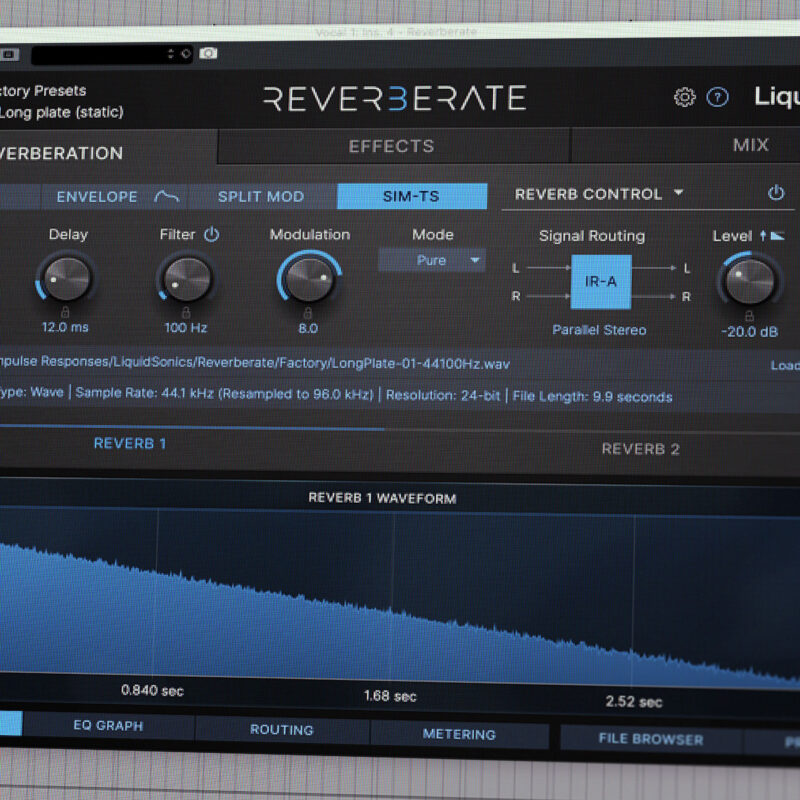Click the Filter knob
The width and height of the screenshot is (800, 800).
tap(187, 279)
